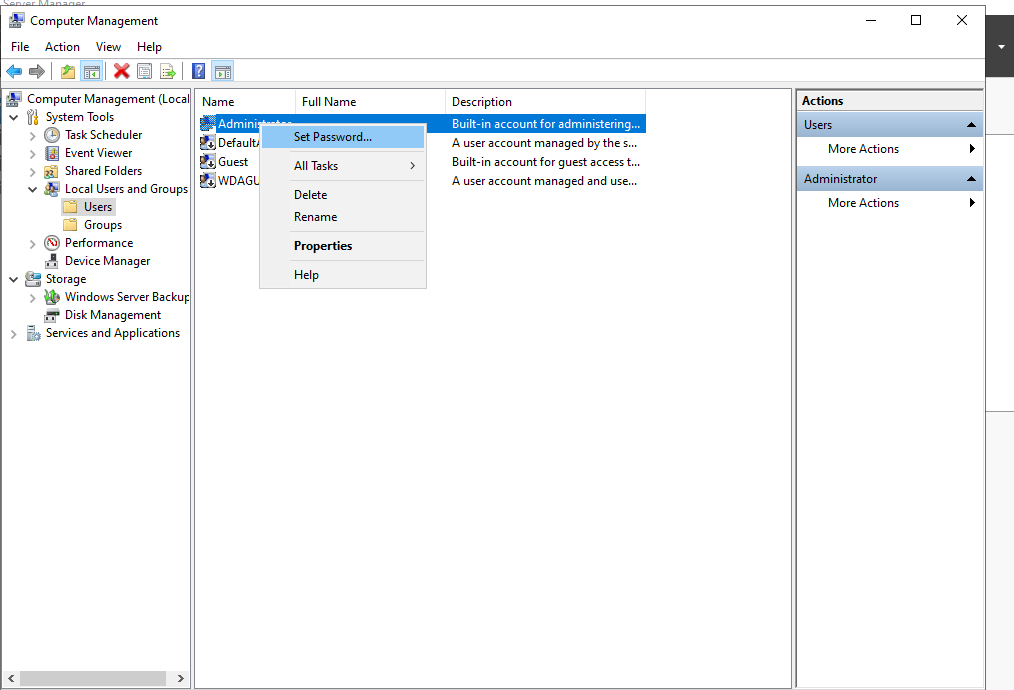
Task: Click the Forward arrow toolbar icon
Action: click(x=37, y=71)
